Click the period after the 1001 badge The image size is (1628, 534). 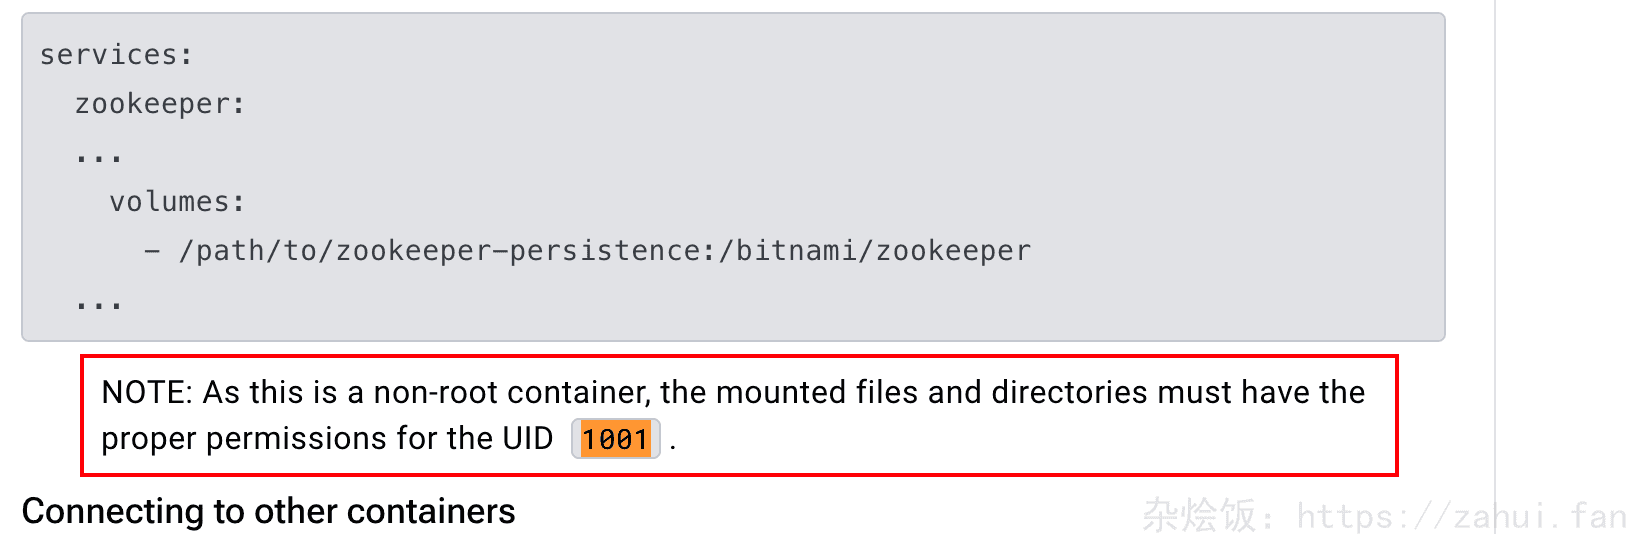pos(673,441)
